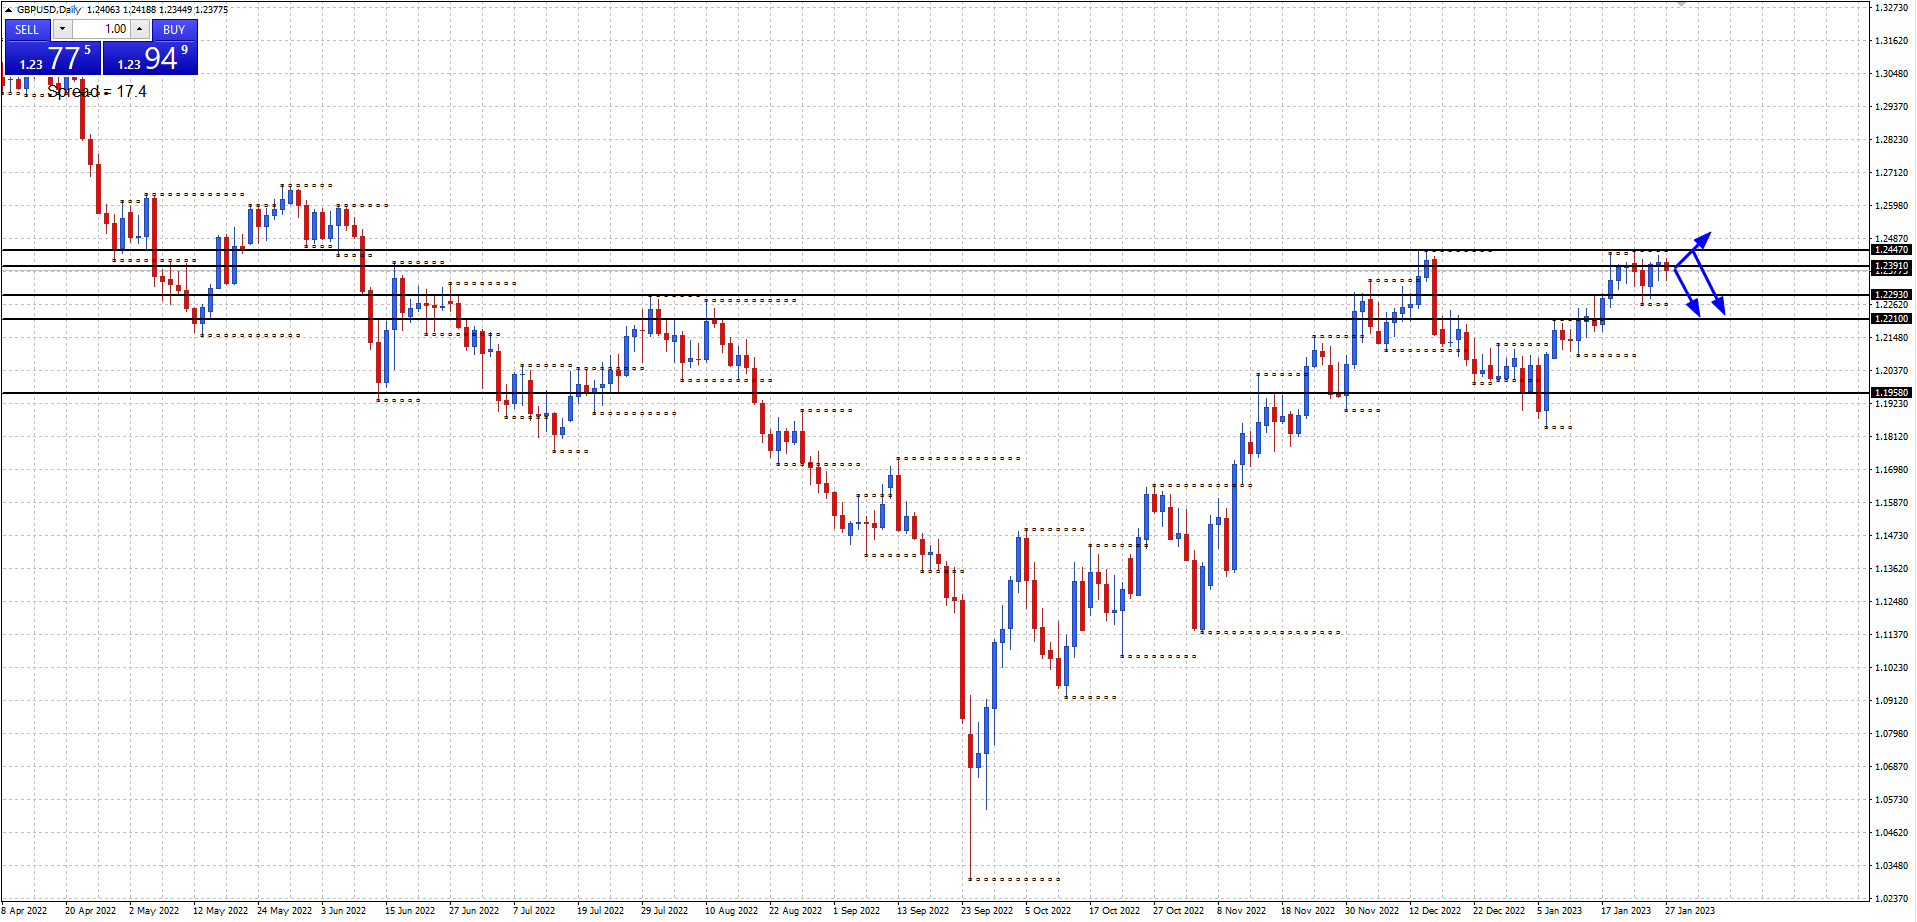Click the GBPUSD,Daily chart title text
The height and width of the screenshot is (922, 1917).
click(x=50, y=10)
